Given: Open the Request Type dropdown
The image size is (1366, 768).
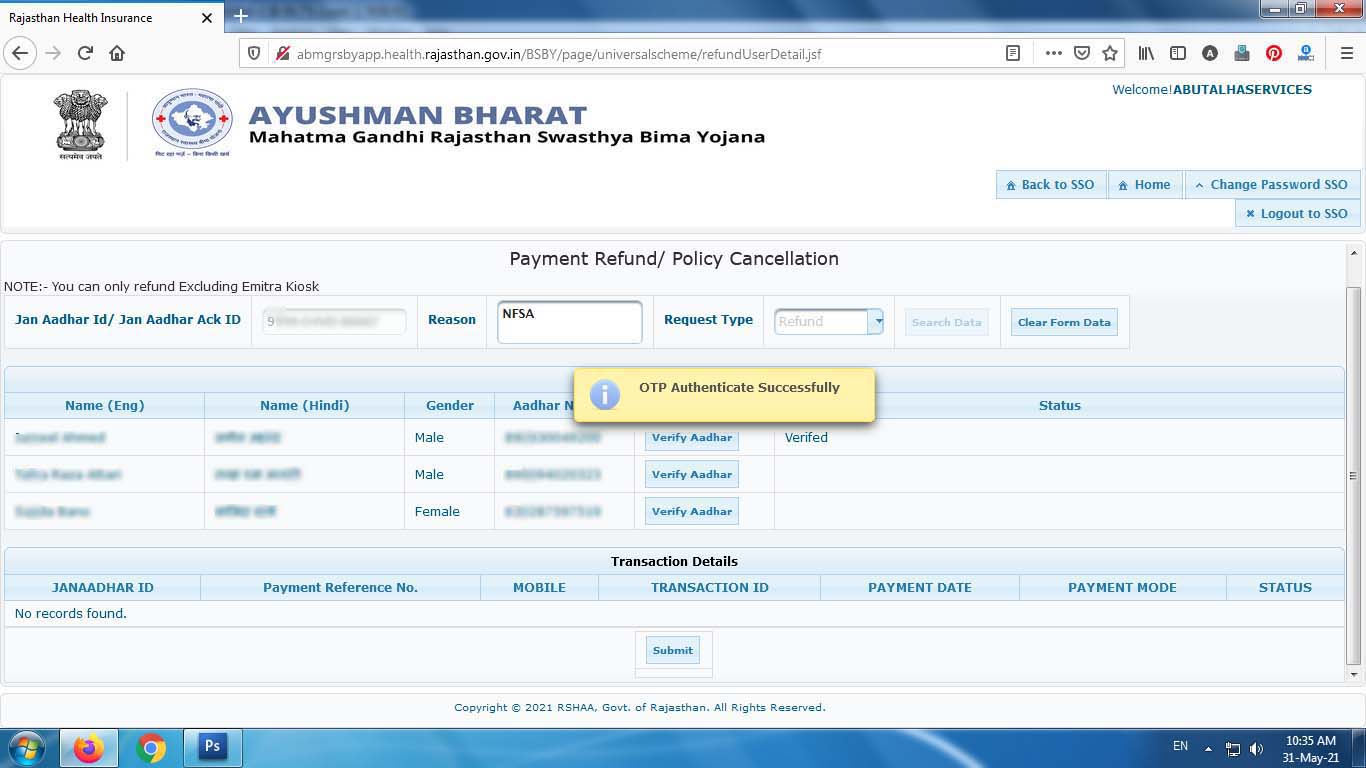Looking at the screenshot, I should point(829,321).
